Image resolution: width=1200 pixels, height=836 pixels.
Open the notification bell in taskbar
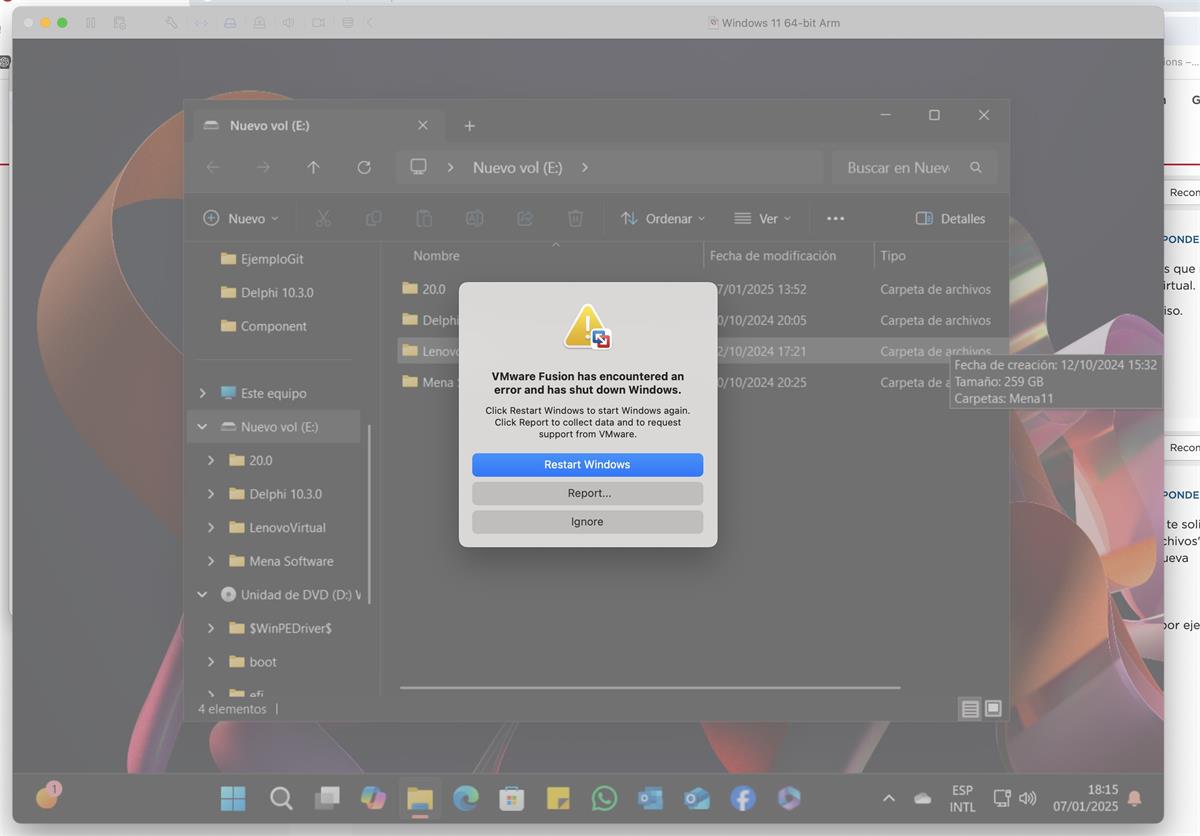[x=1134, y=798]
